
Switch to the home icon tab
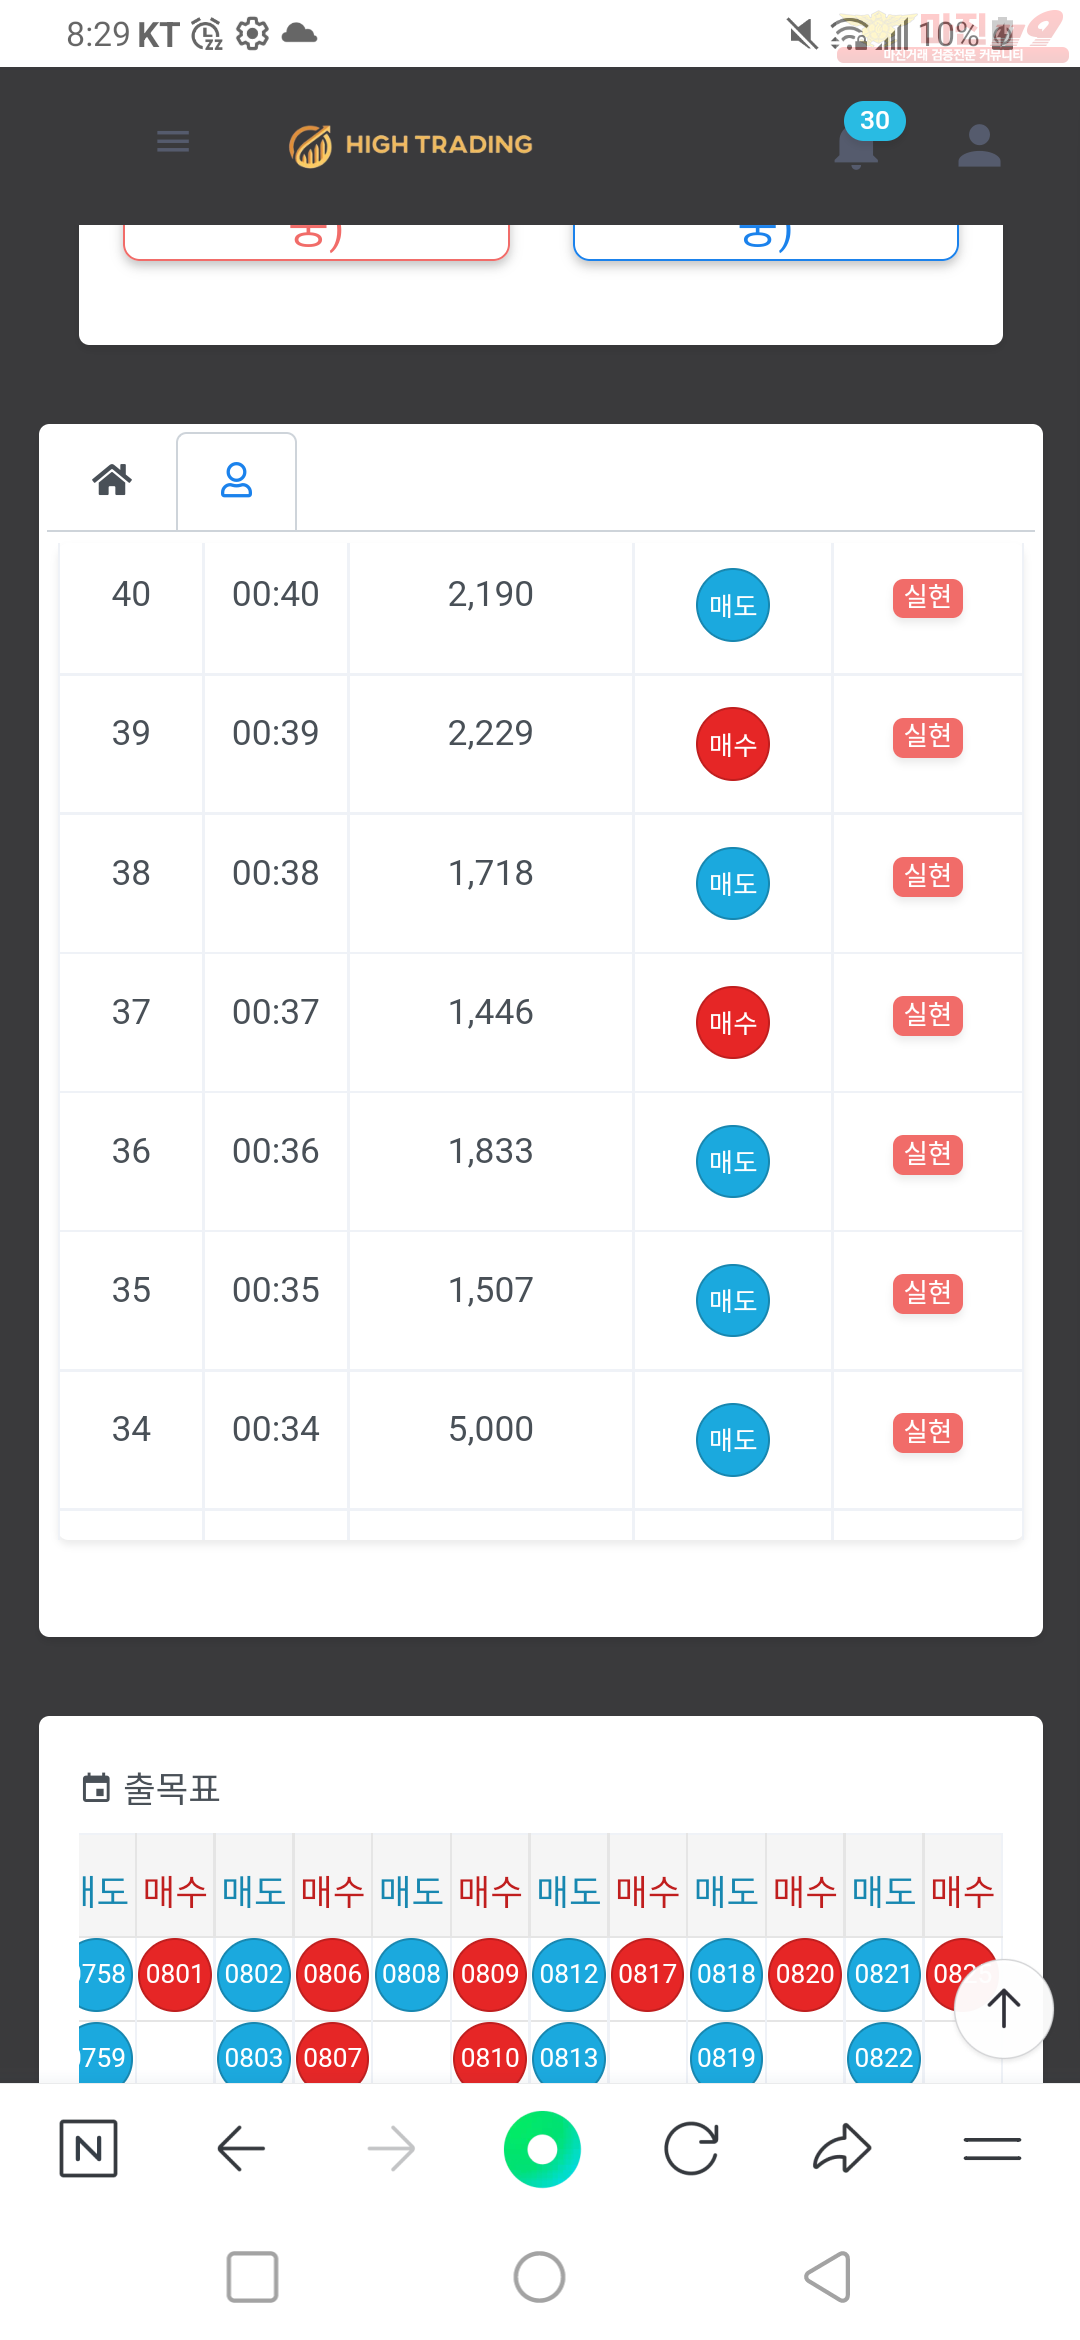[x=112, y=480]
